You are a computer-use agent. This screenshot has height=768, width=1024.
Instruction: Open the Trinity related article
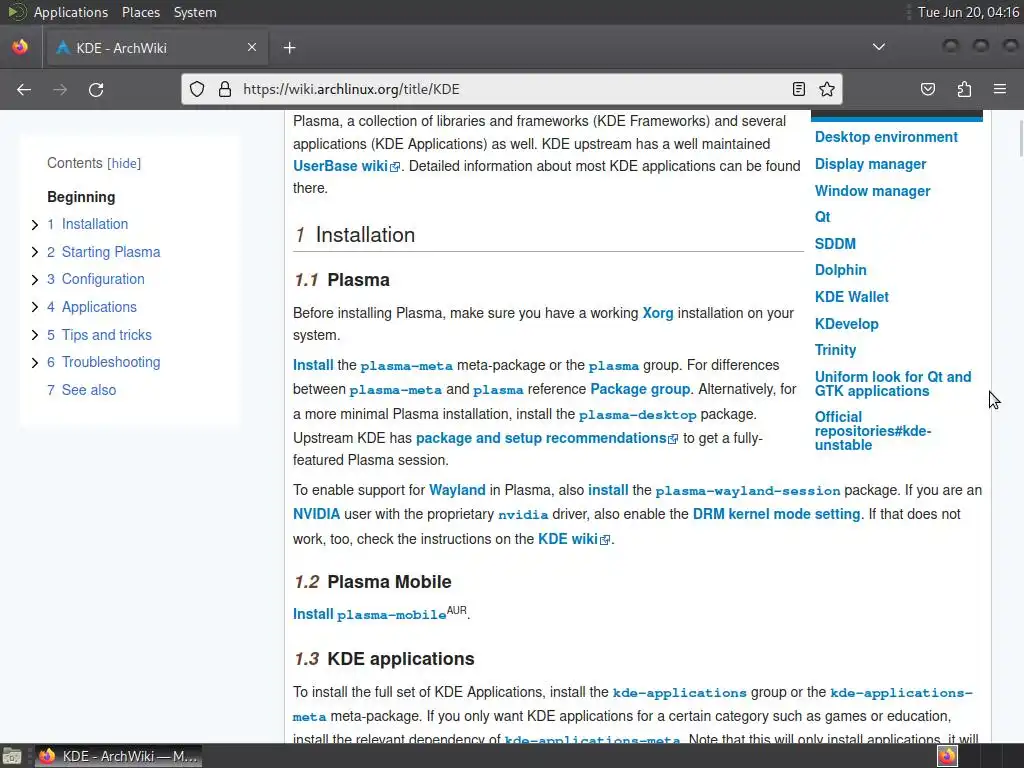(x=835, y=350)
